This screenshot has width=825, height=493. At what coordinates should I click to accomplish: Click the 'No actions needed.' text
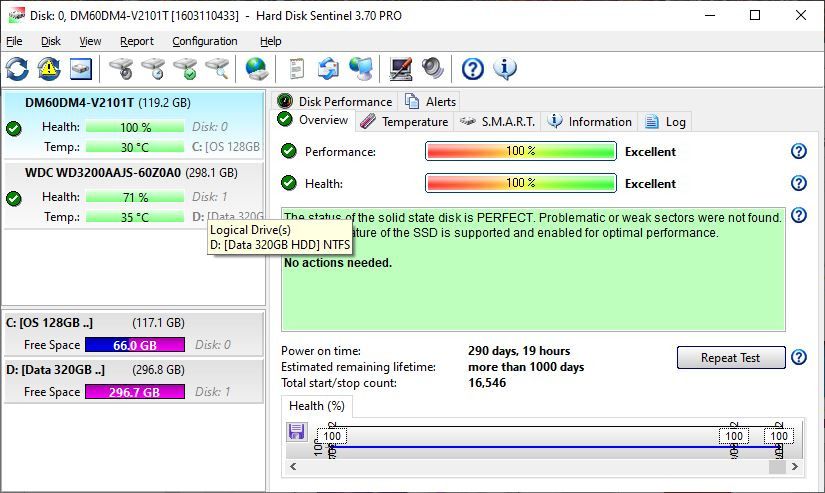click(338, 263)
